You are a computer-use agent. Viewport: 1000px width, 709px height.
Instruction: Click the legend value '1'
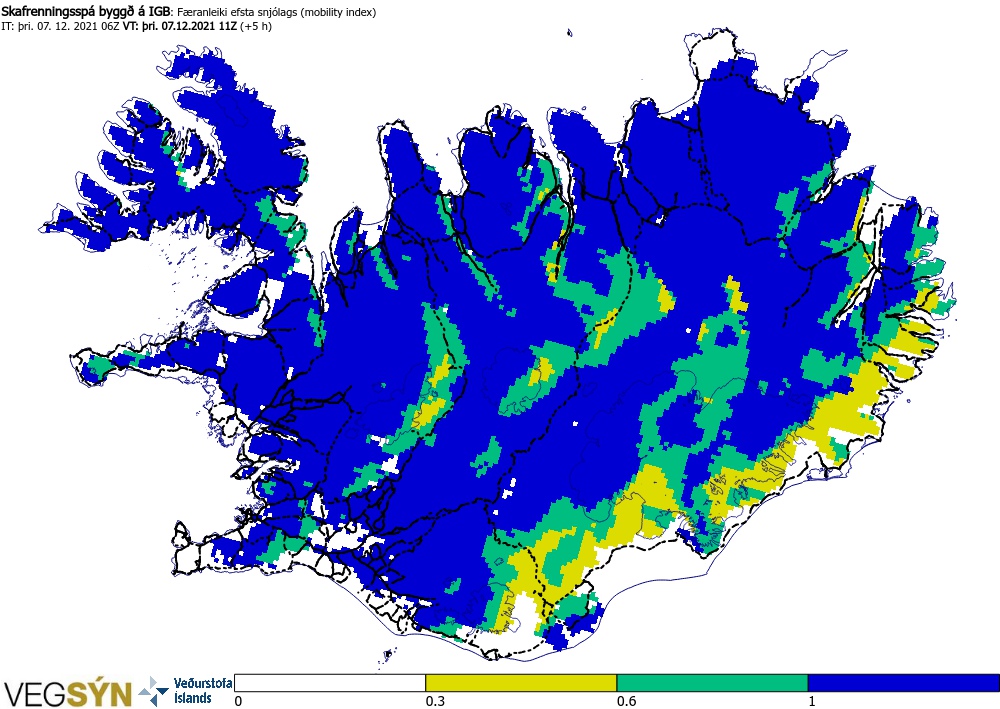point(812,701)
